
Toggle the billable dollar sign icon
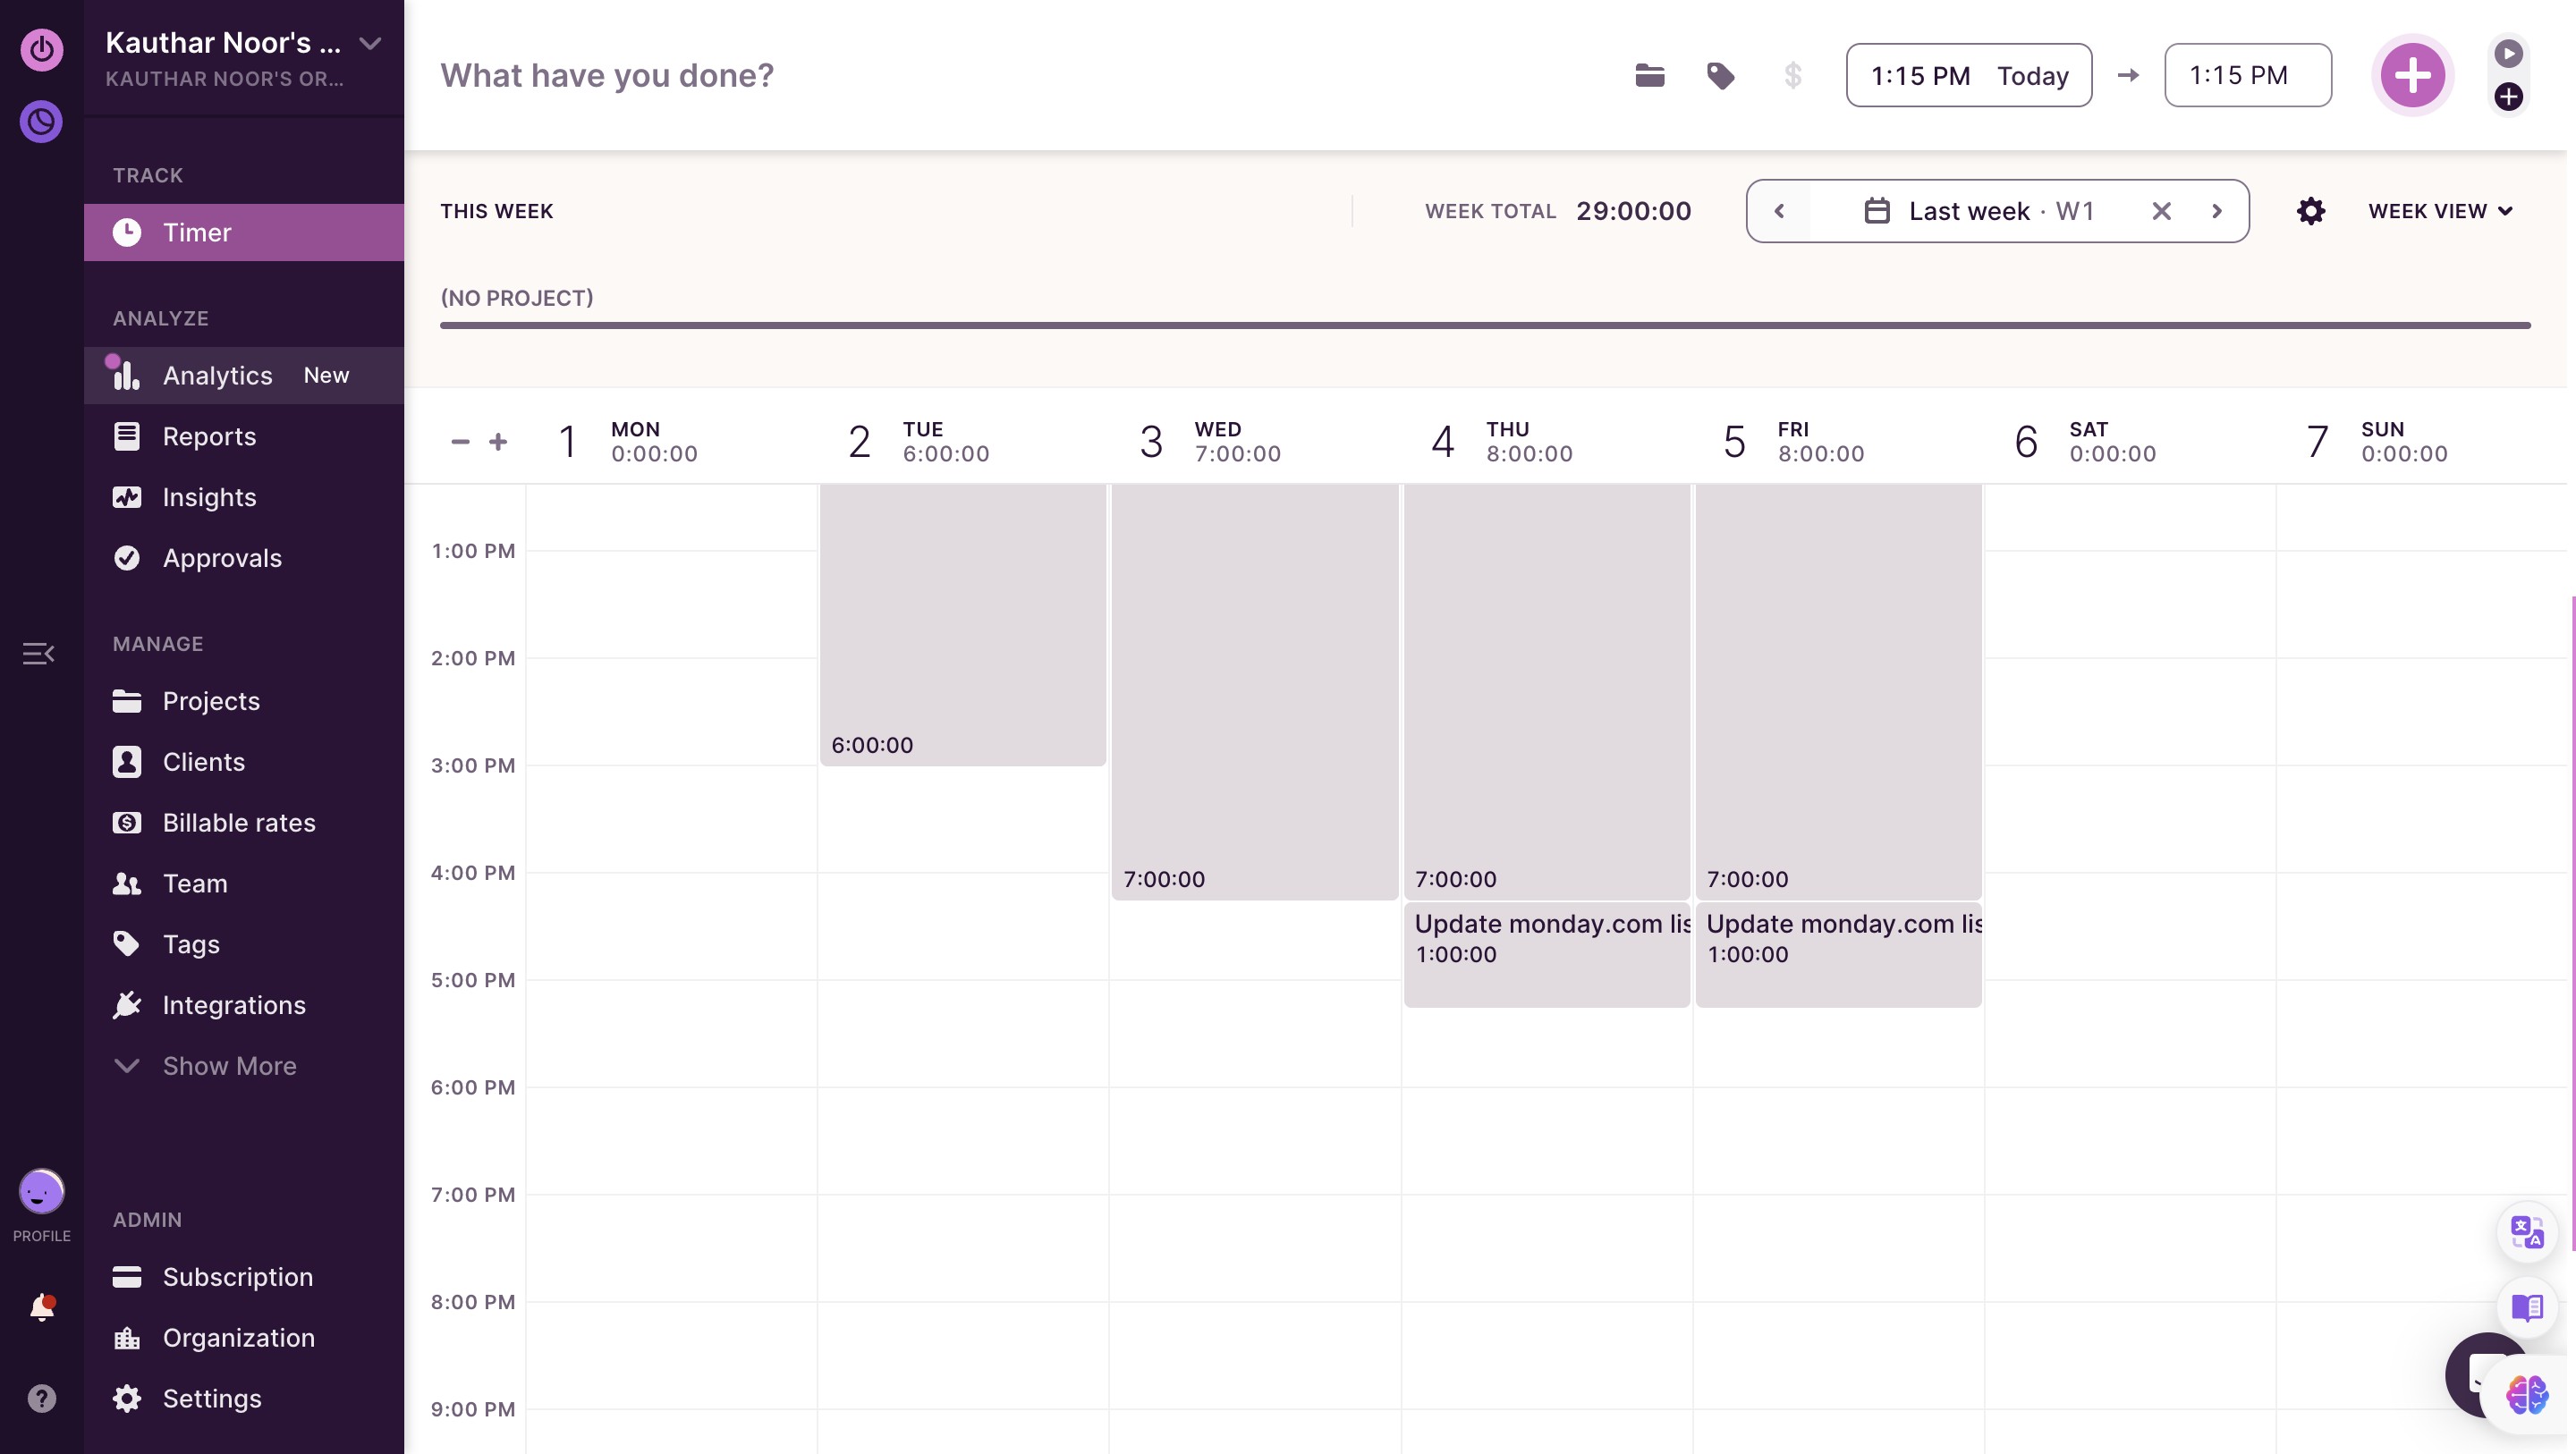pos(1792,75)
